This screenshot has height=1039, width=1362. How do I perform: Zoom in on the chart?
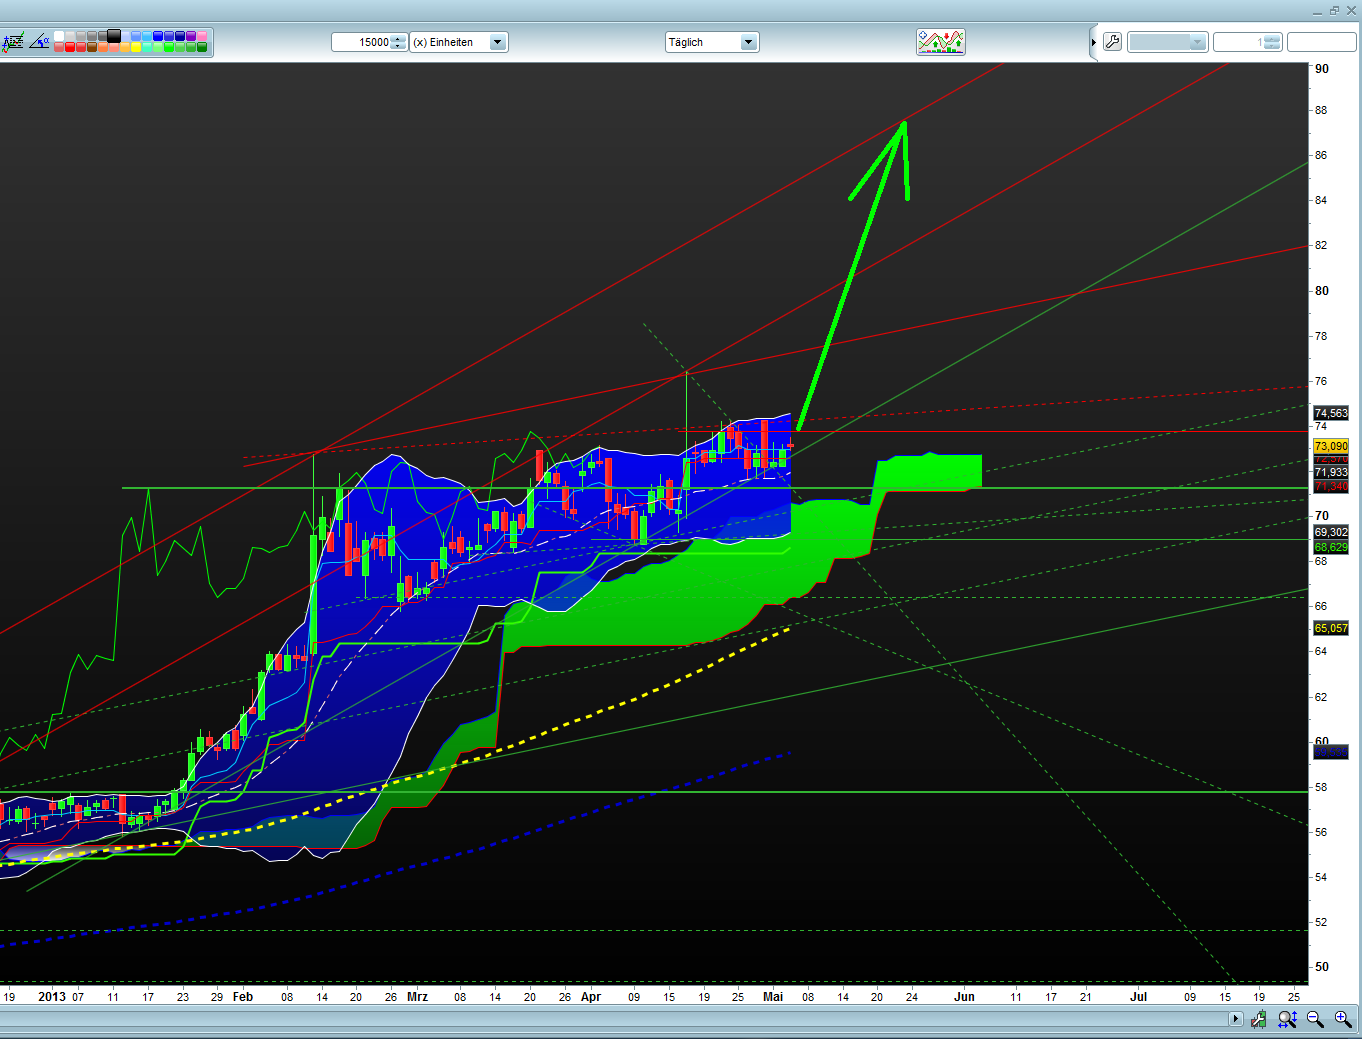[x=1343, y=1019]
